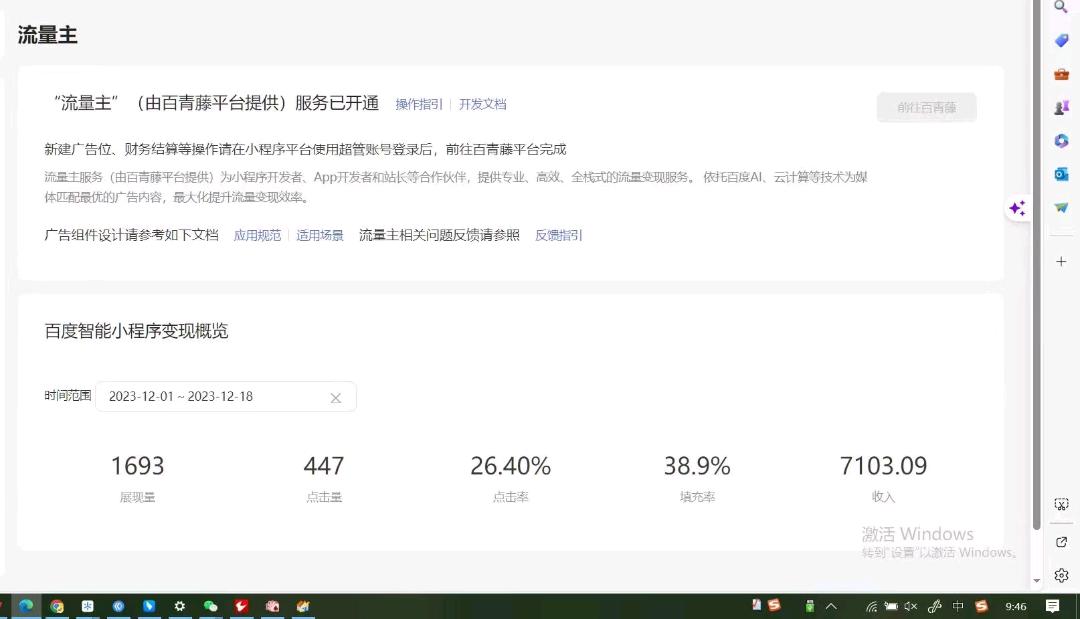
Task: Open the blue tag icon in the sidebar
Action: coord(1061,41)
